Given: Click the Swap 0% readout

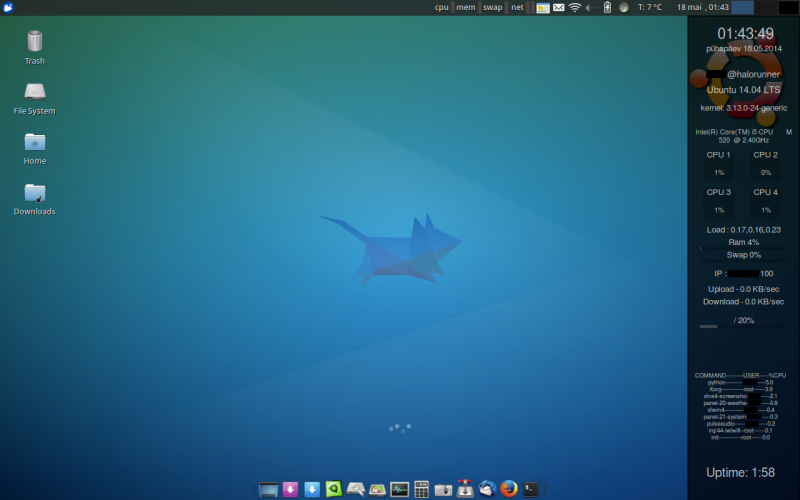Looking at the screenshot, I should coord(743,255).
